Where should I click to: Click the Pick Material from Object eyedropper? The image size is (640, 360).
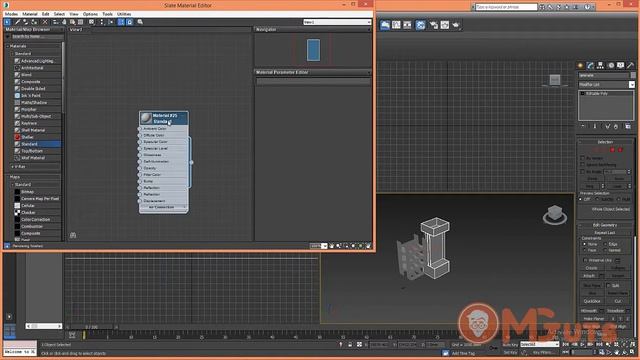click(18, 22)
